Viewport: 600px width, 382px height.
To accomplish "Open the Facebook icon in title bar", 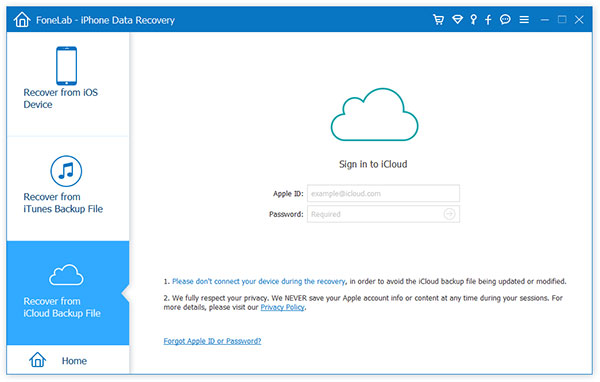I will pos(488,20).
